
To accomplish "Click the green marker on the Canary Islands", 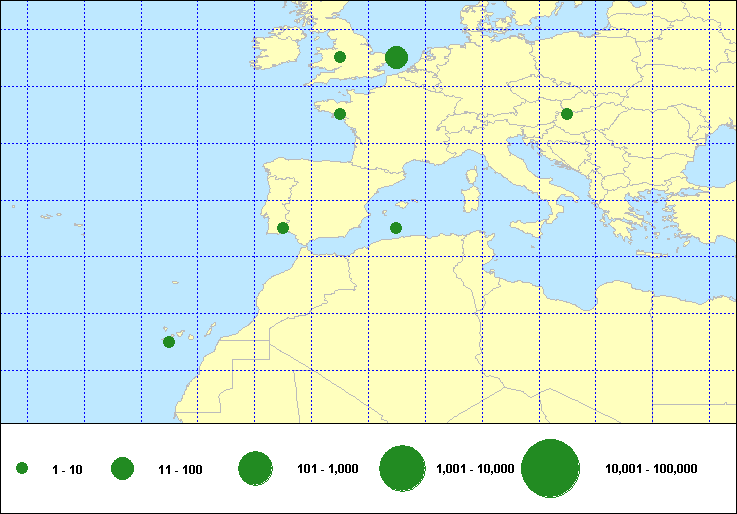I will pos(169,342).
